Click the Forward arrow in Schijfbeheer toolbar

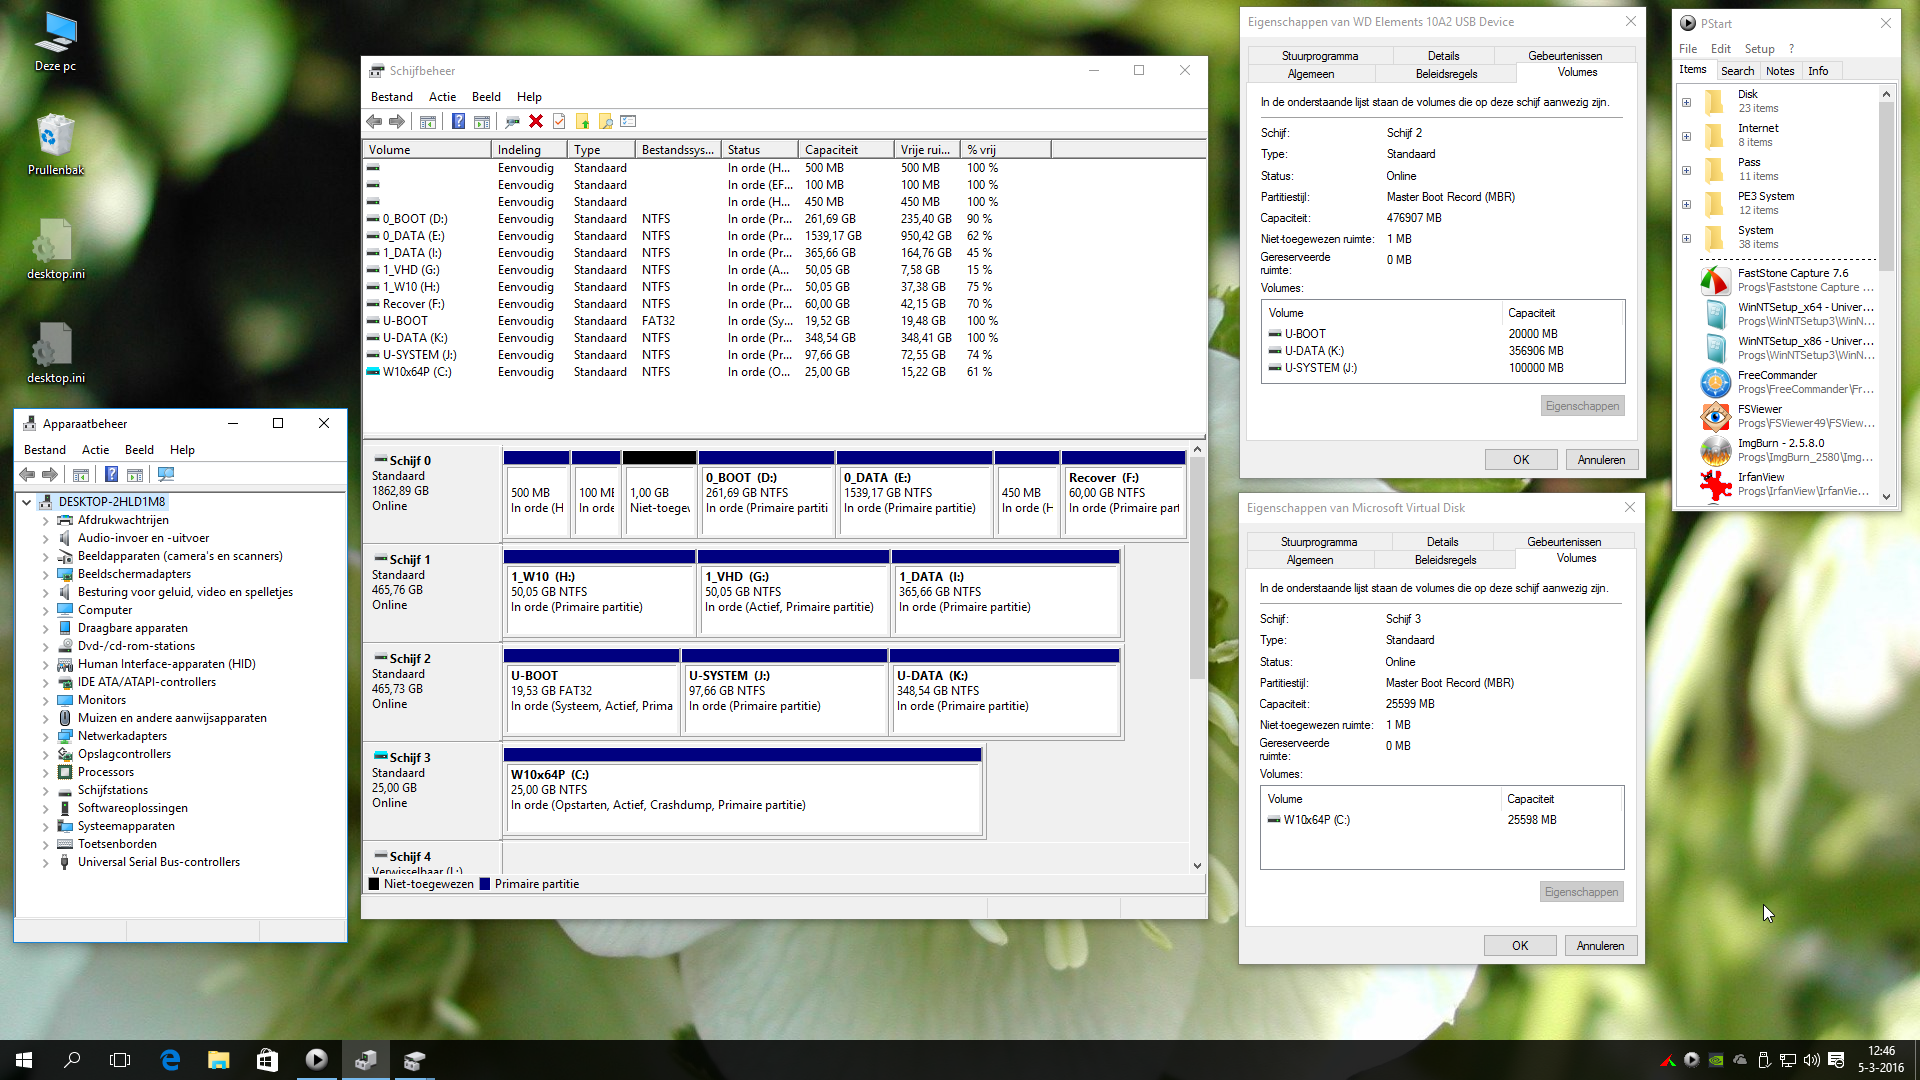click(397, 122)
